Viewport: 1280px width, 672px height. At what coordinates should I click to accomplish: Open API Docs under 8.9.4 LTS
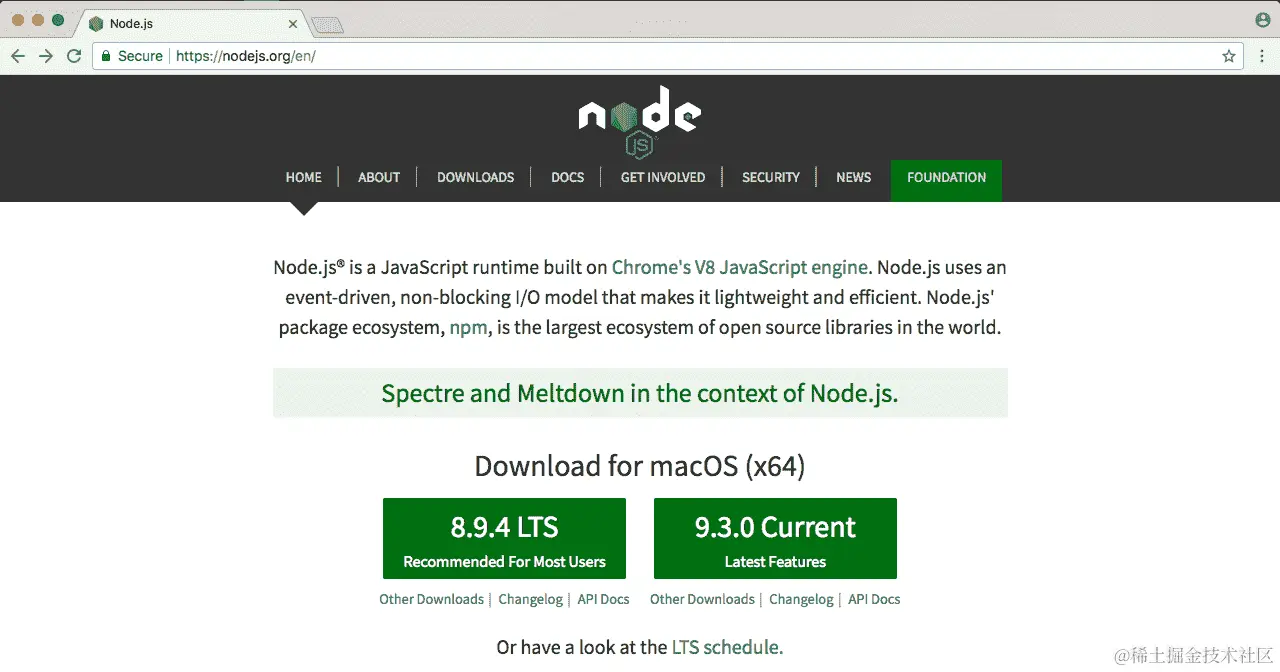[x=604, y=599]
